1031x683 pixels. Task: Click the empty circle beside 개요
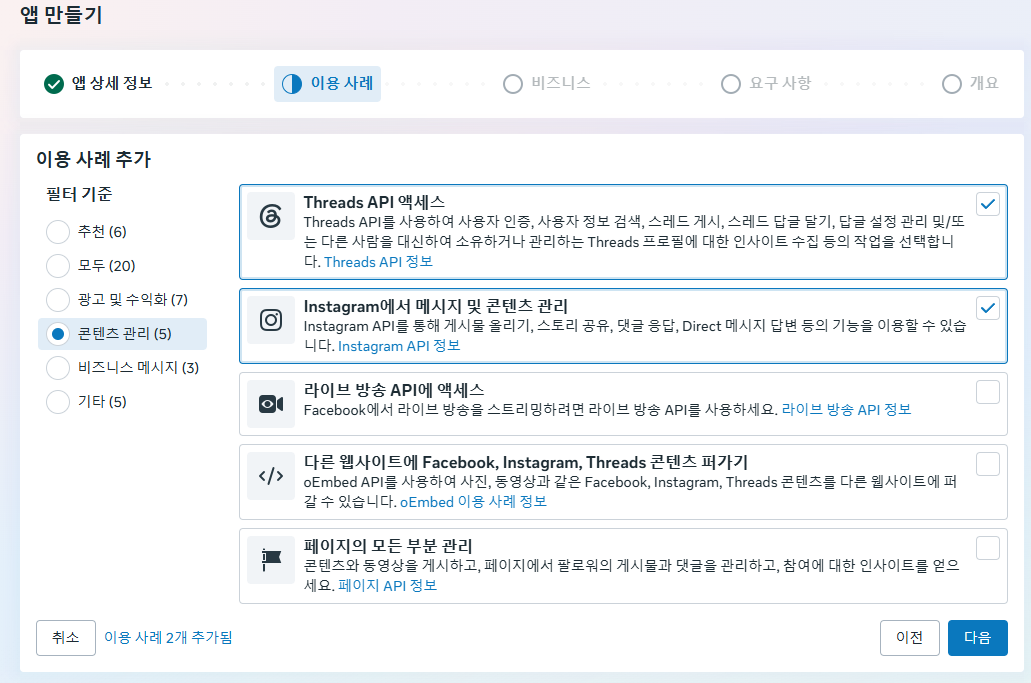(x=952, y=84)
